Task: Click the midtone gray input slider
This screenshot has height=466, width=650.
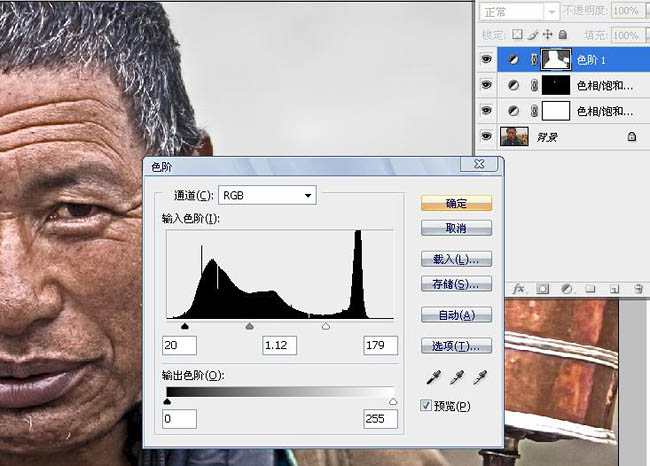Action: coord(250,326)
